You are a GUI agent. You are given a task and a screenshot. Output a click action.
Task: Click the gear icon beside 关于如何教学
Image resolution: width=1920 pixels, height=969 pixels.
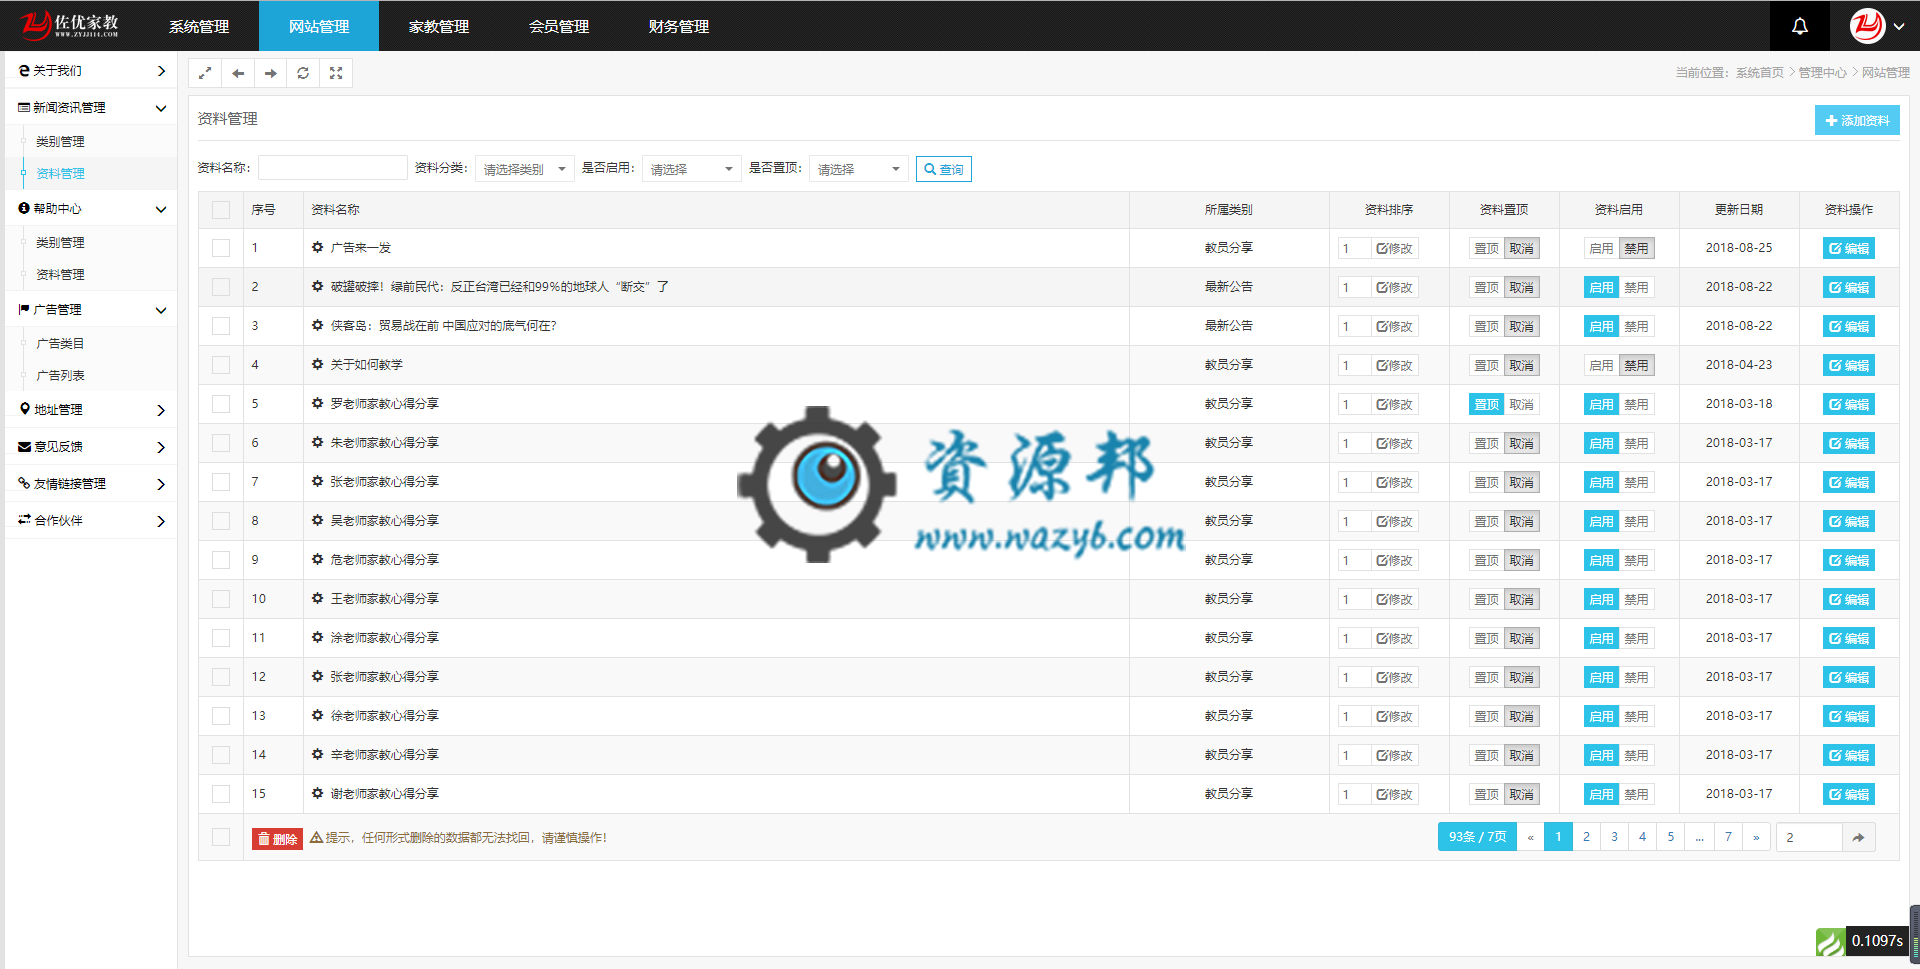pyautogui.click(x=317, y=364)
